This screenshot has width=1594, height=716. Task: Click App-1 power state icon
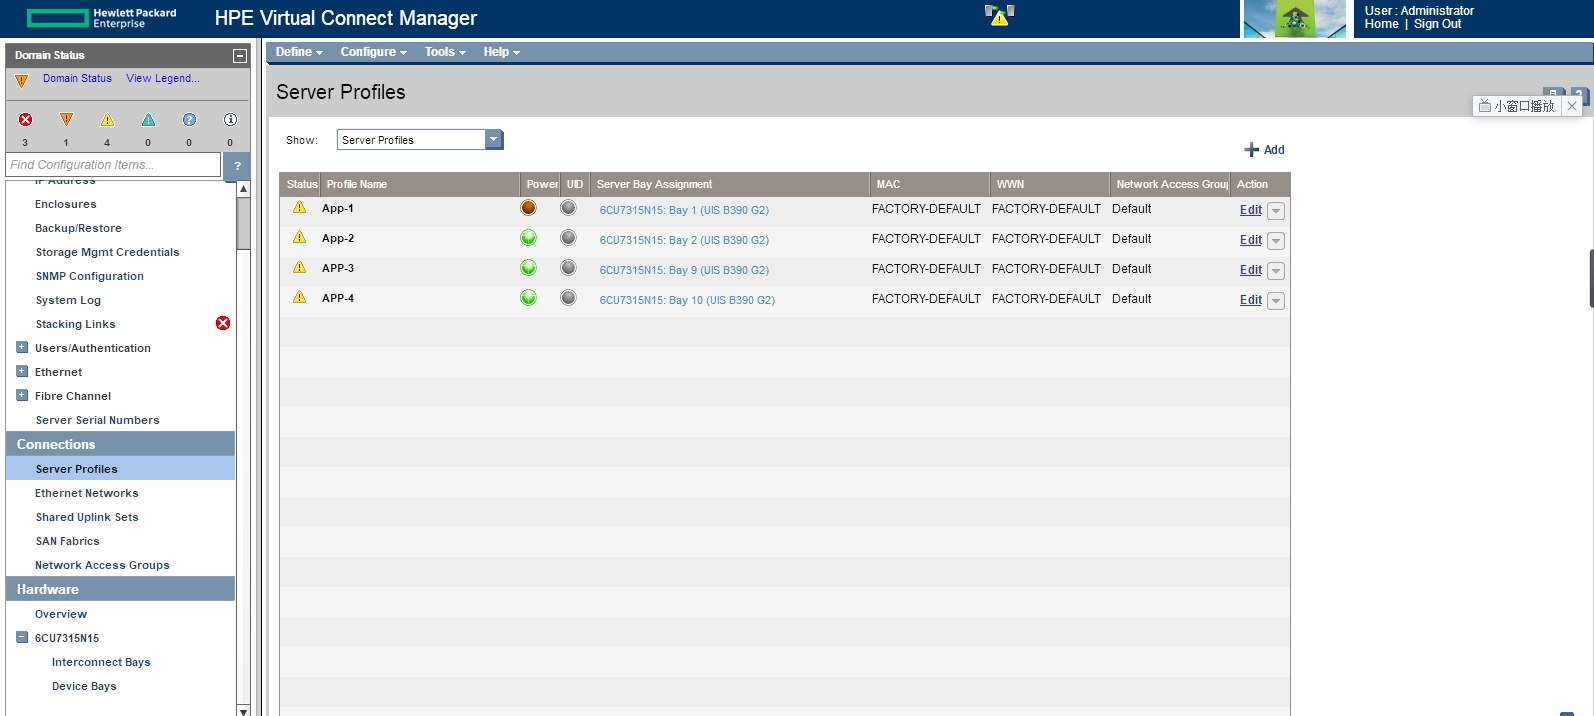[528, 208]
